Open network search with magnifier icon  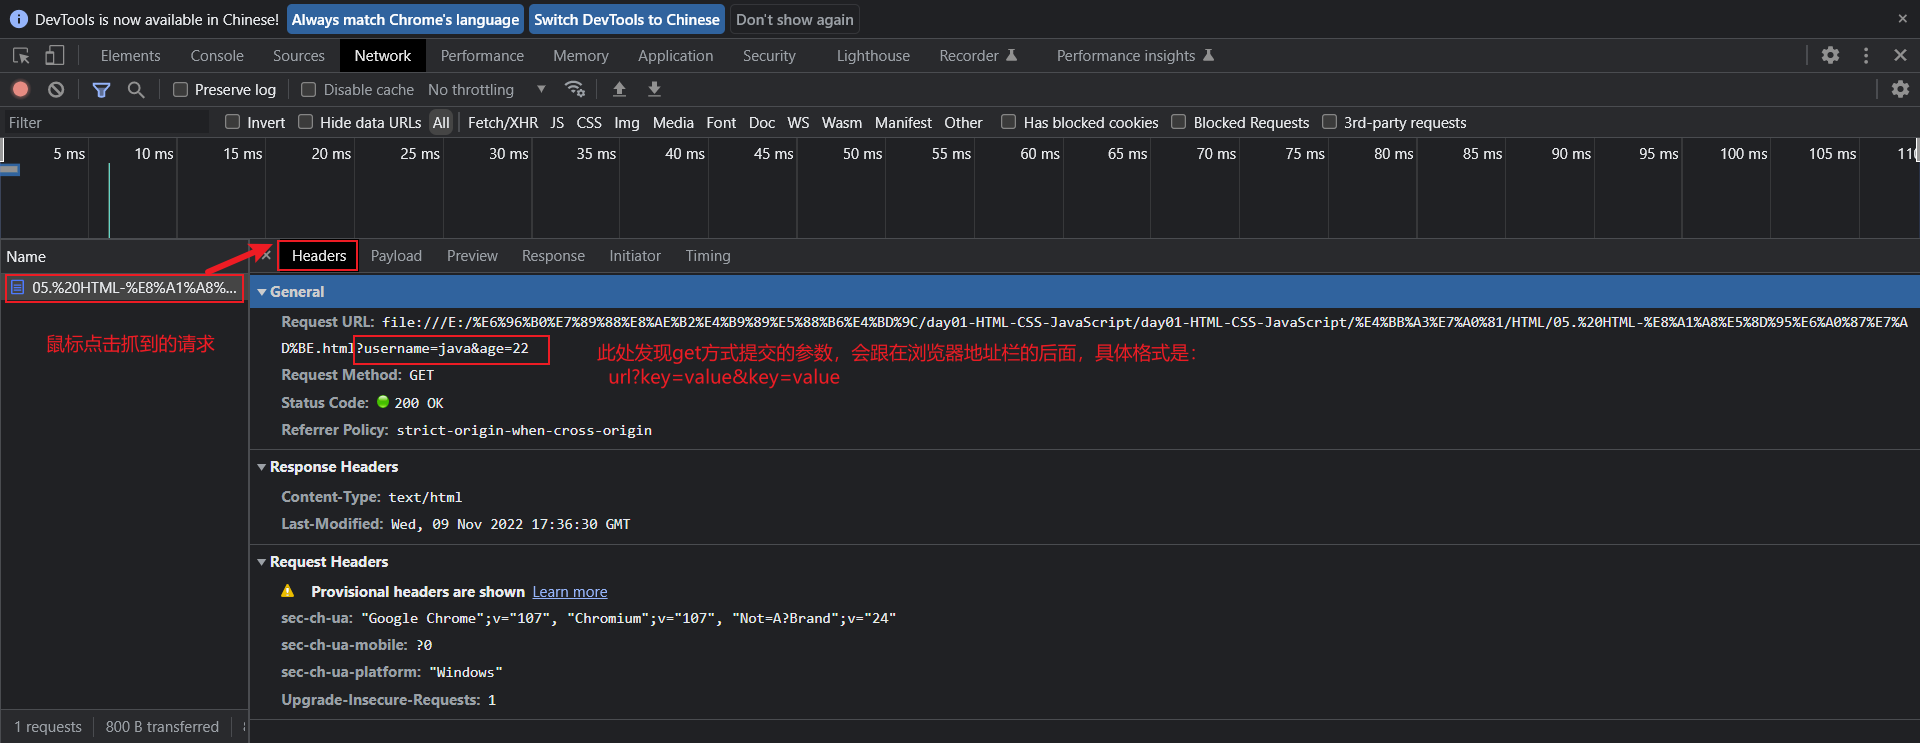click(136, 89)
